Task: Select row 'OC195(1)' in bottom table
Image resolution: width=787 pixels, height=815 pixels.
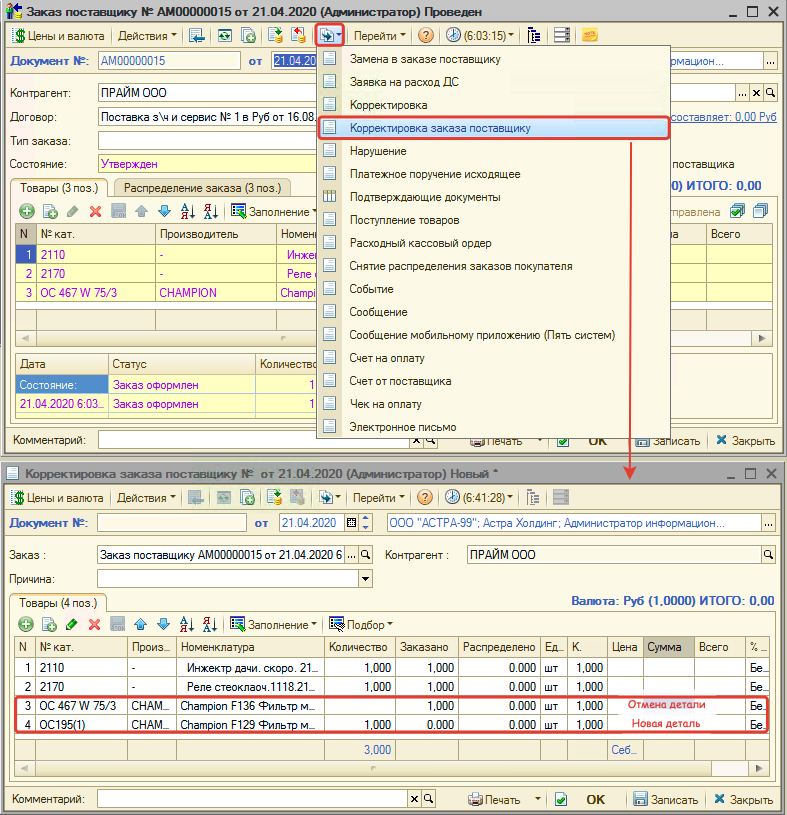Action: coord(391,725)
